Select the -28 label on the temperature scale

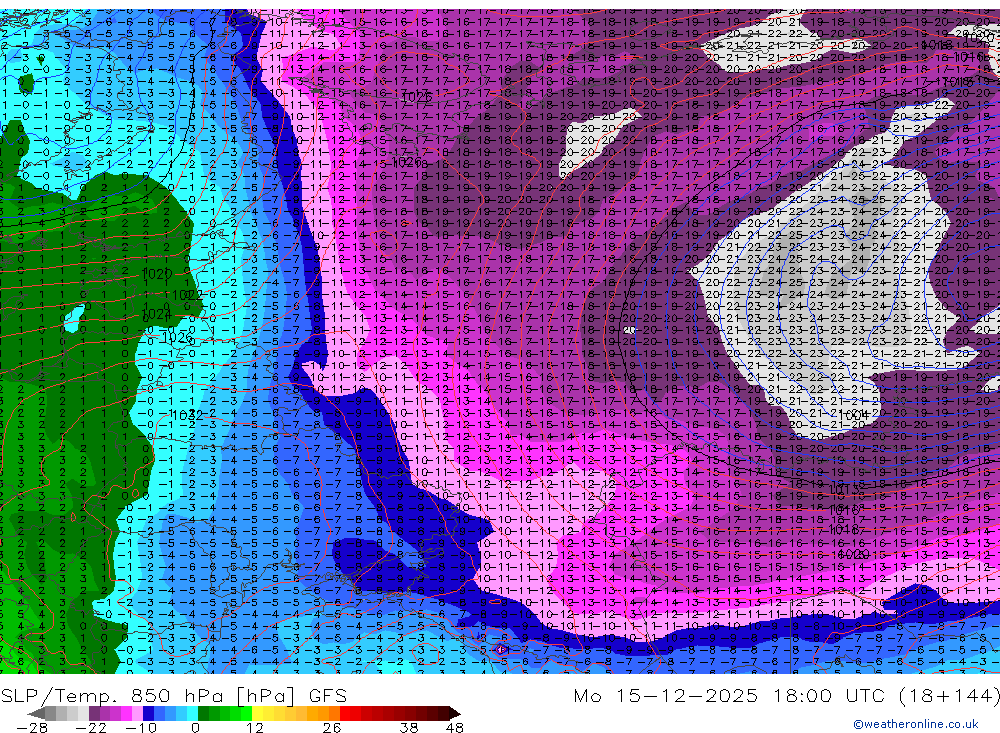(x=32, y=728)
